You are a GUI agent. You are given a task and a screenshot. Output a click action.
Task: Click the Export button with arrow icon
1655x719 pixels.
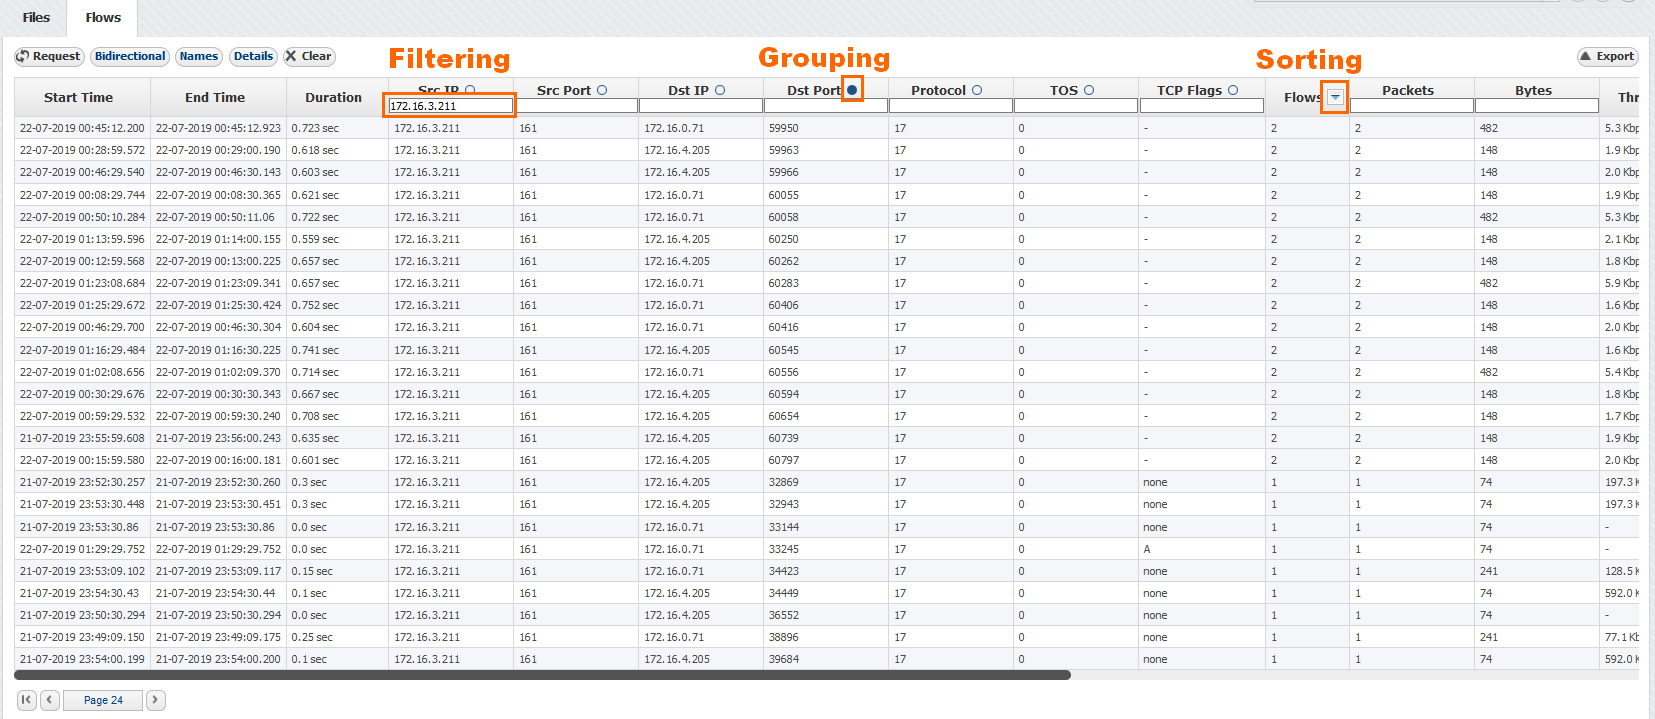1606,57
